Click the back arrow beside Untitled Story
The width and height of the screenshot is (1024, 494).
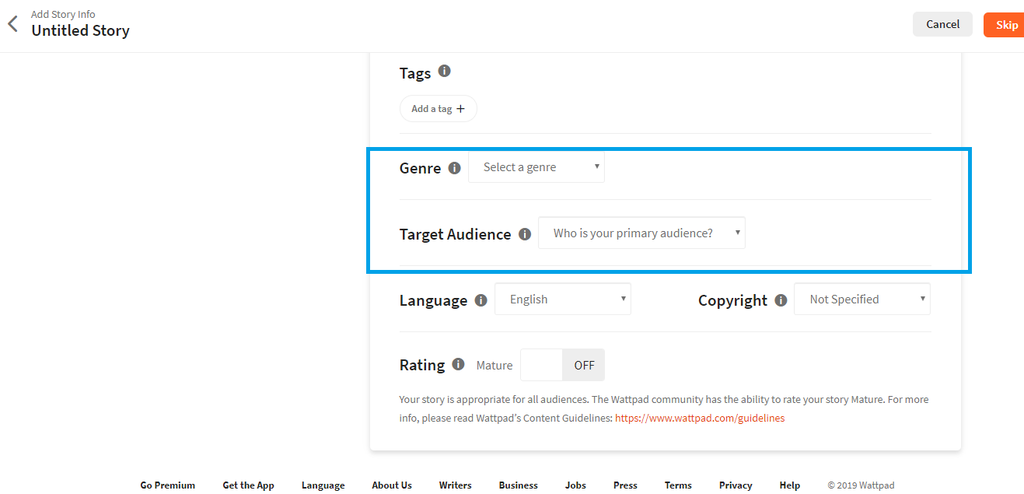pos(13,24)
